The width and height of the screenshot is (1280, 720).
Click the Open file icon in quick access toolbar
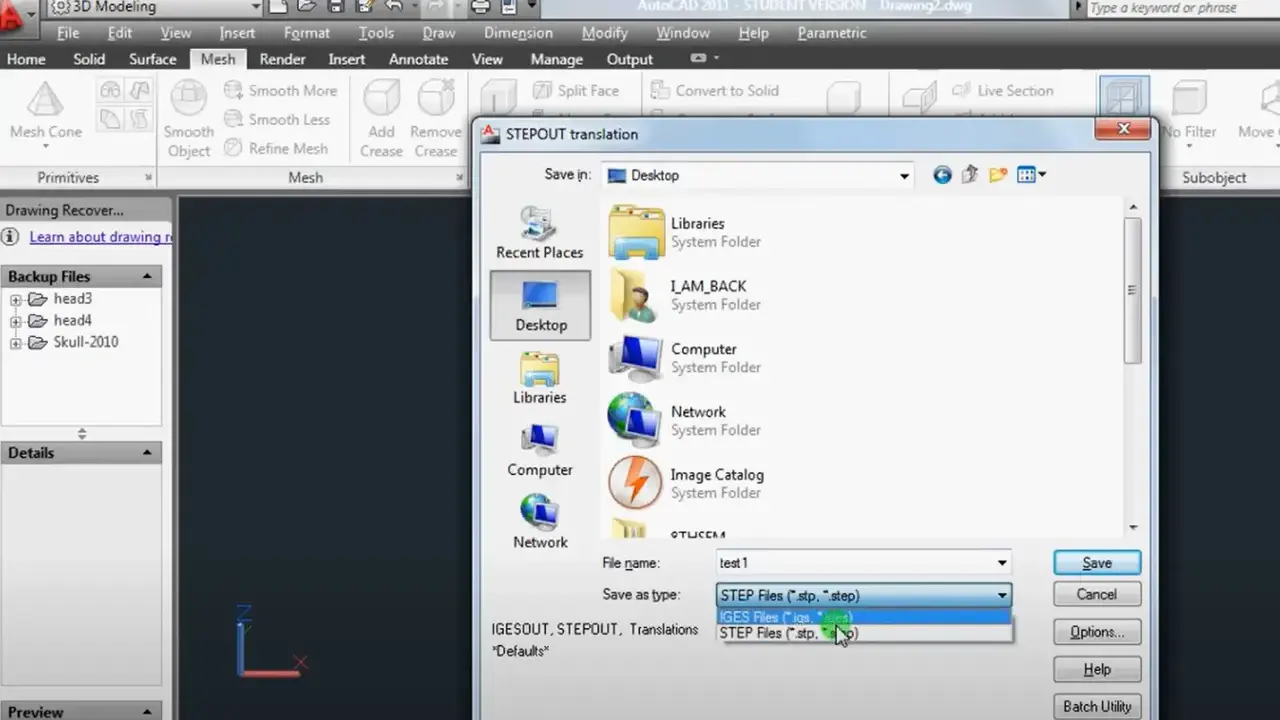tap(308, 7)
